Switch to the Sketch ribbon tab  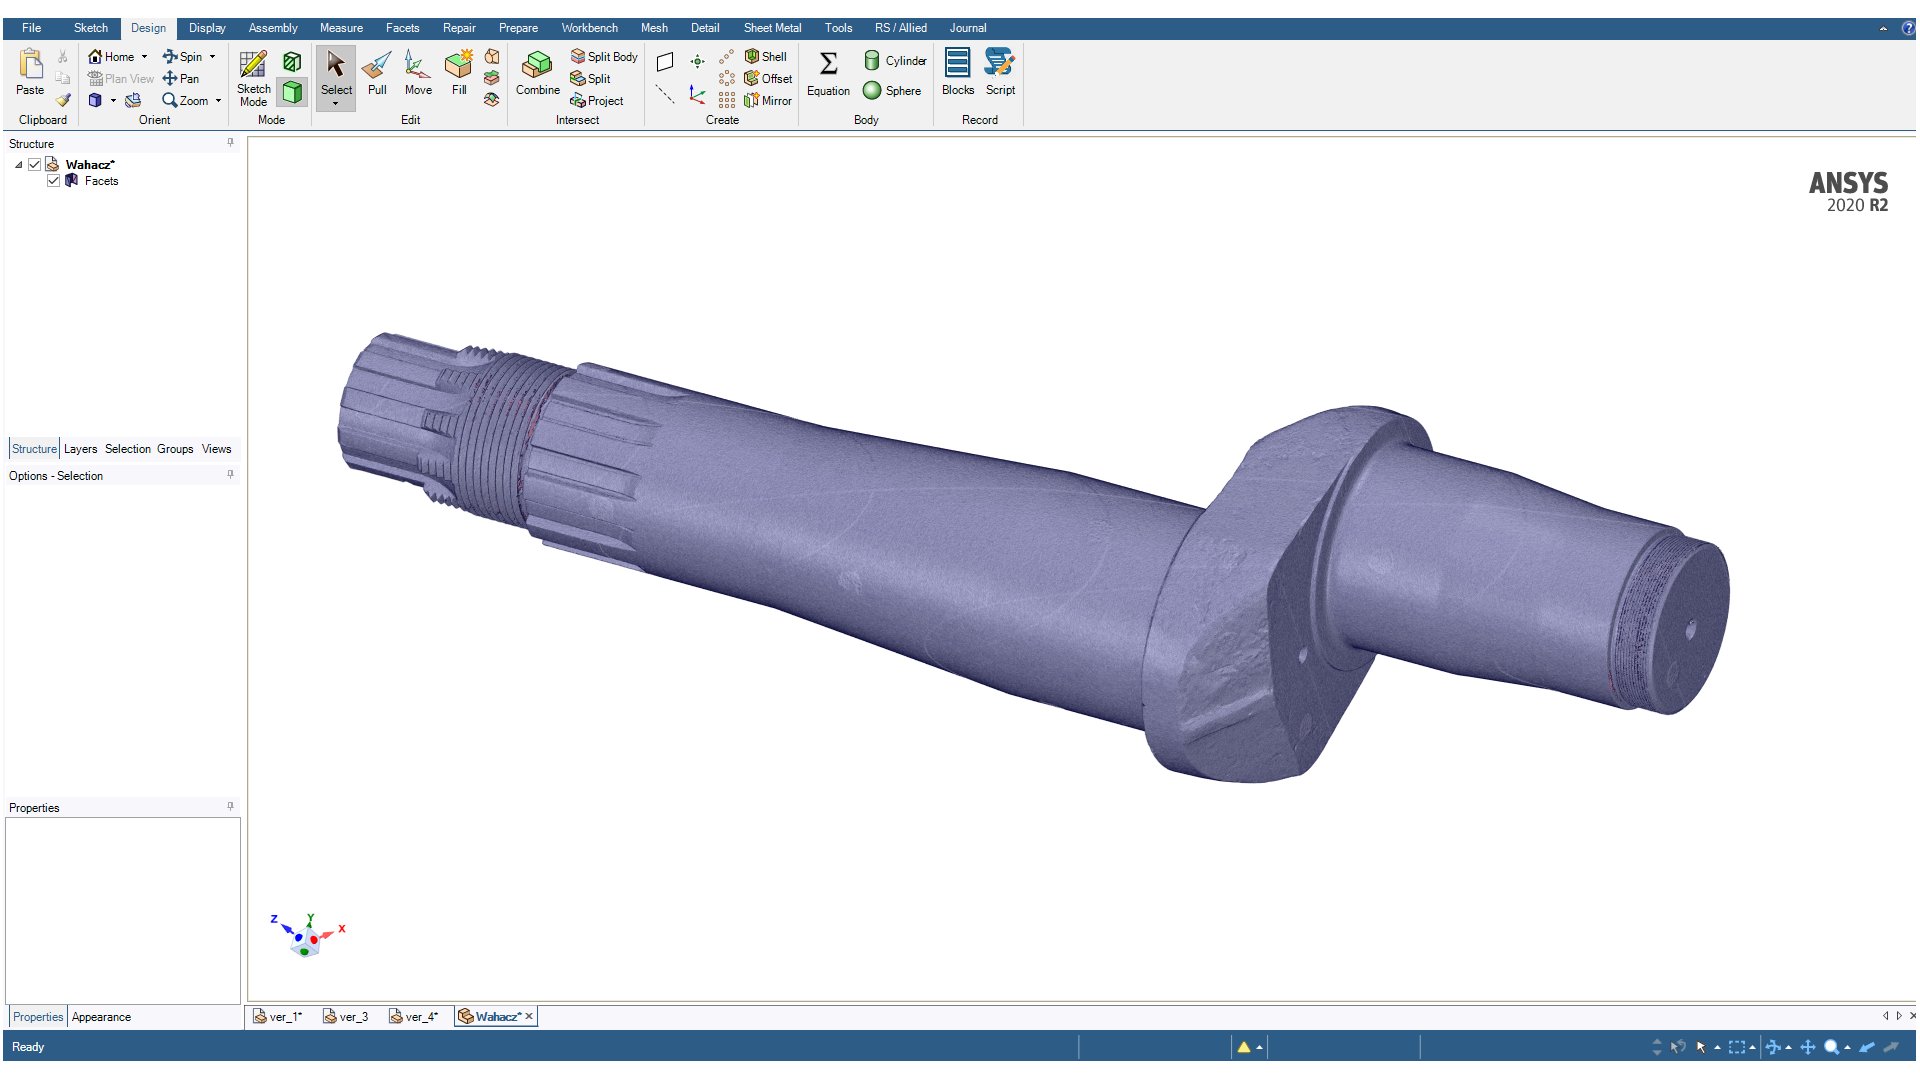coord(91,28)
